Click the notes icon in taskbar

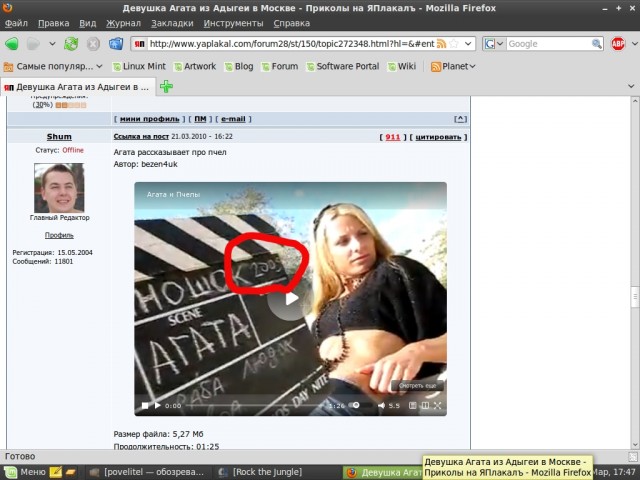[56, 472]
